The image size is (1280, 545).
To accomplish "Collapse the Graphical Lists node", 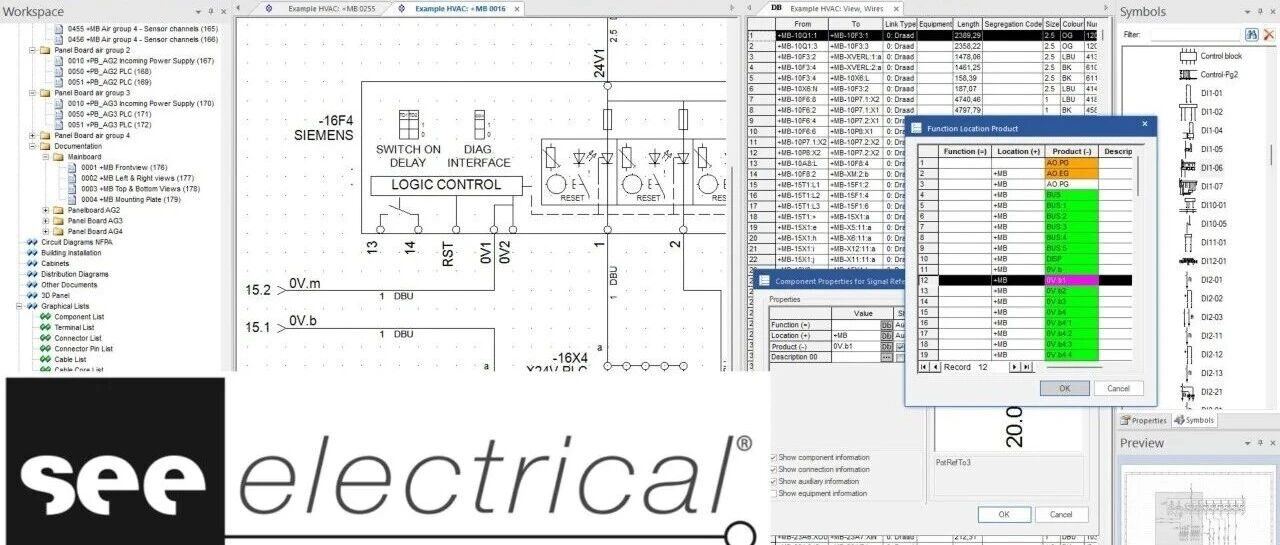I will pyautogui.click(x=19, y=306).
